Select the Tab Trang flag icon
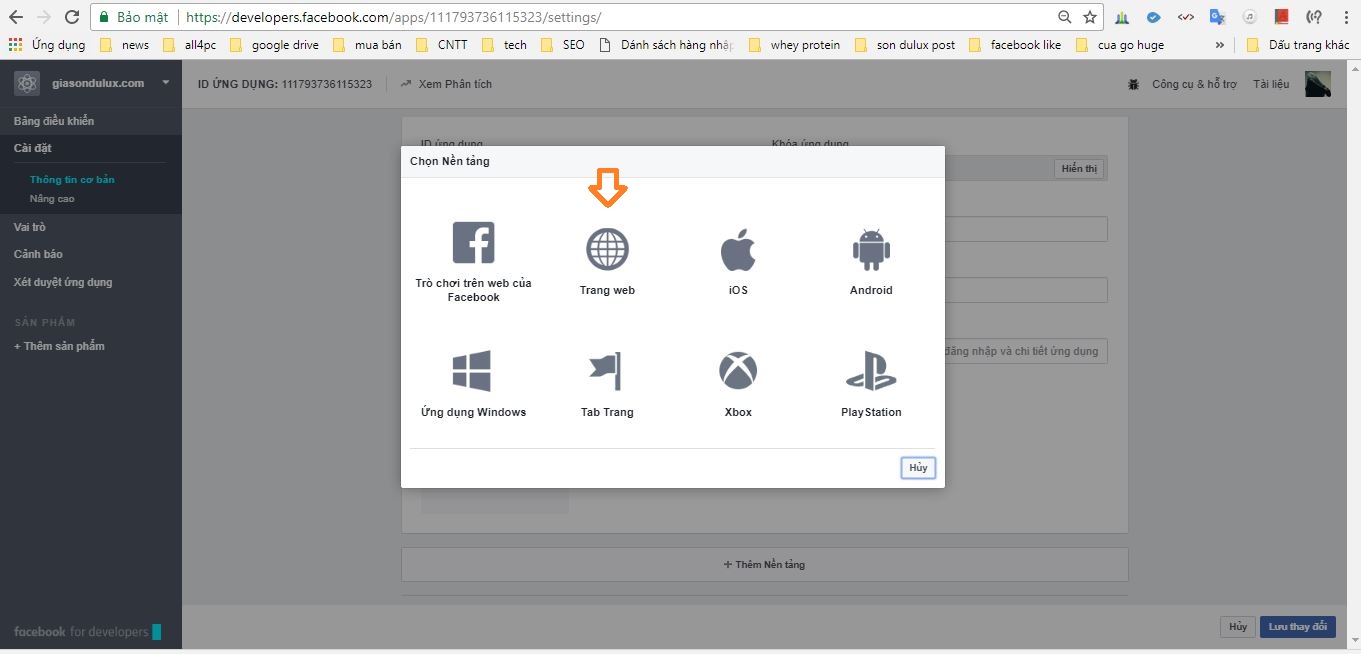The image size is (1361, 654). [606, 371]
